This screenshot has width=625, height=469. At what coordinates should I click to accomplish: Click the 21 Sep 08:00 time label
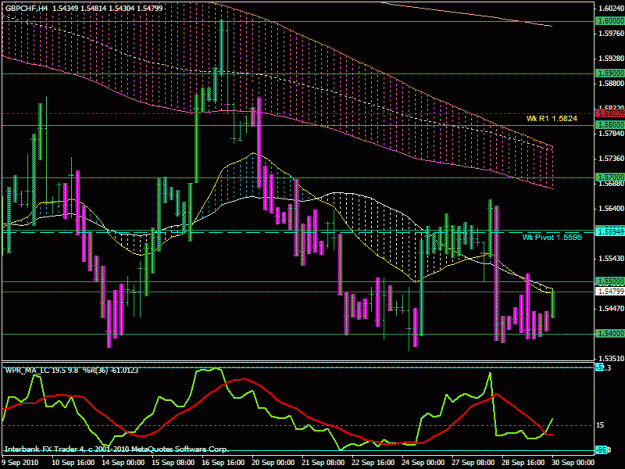coord(323,462)
